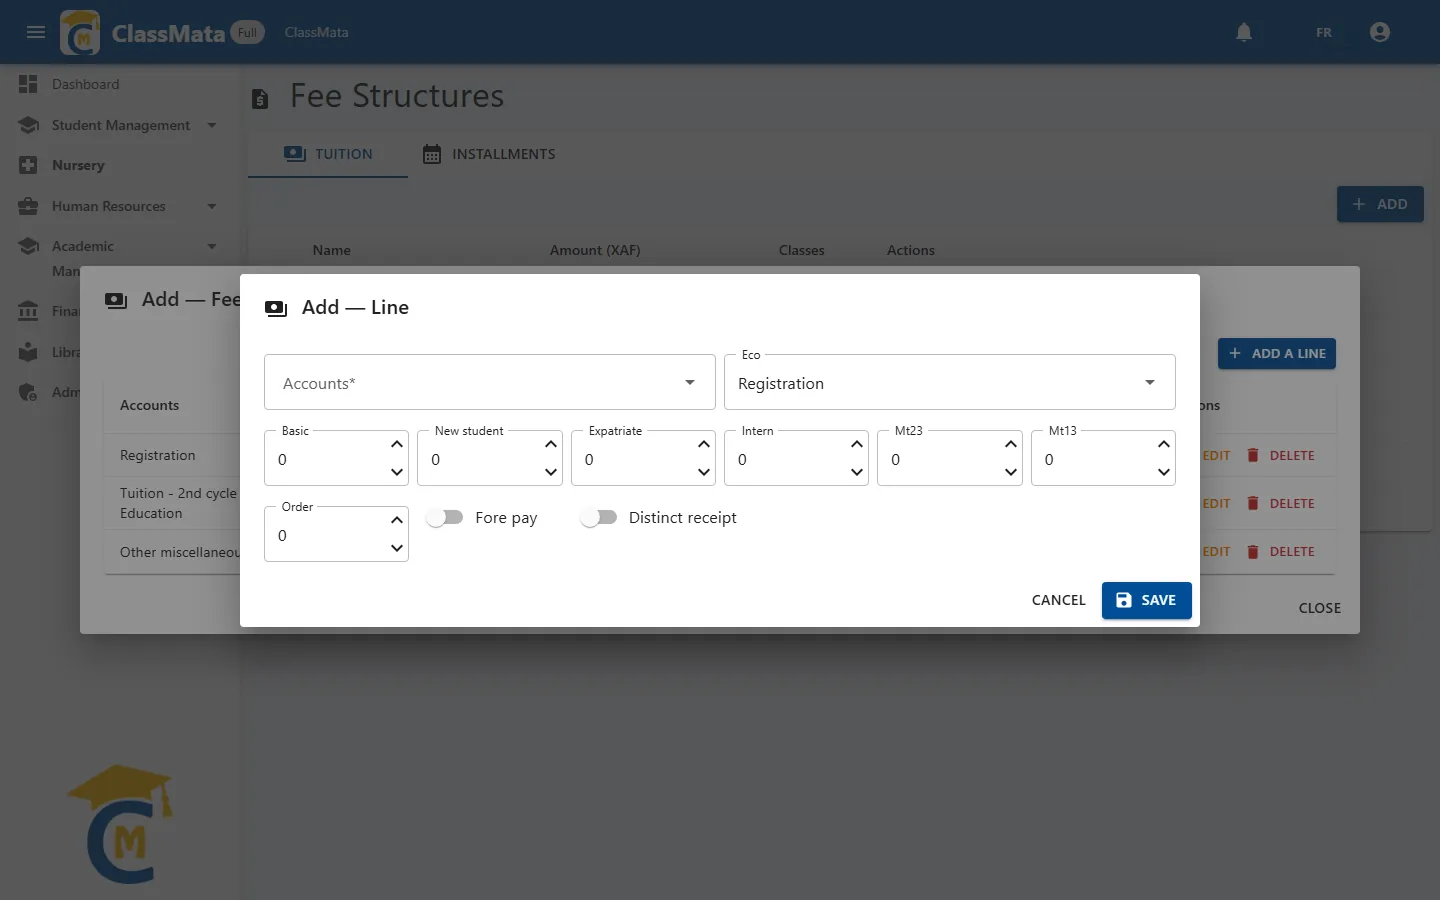Delete the Other miscellaneous line
The width and height of the screenshot is (1440, 900).
click(x=1281, y=551)
